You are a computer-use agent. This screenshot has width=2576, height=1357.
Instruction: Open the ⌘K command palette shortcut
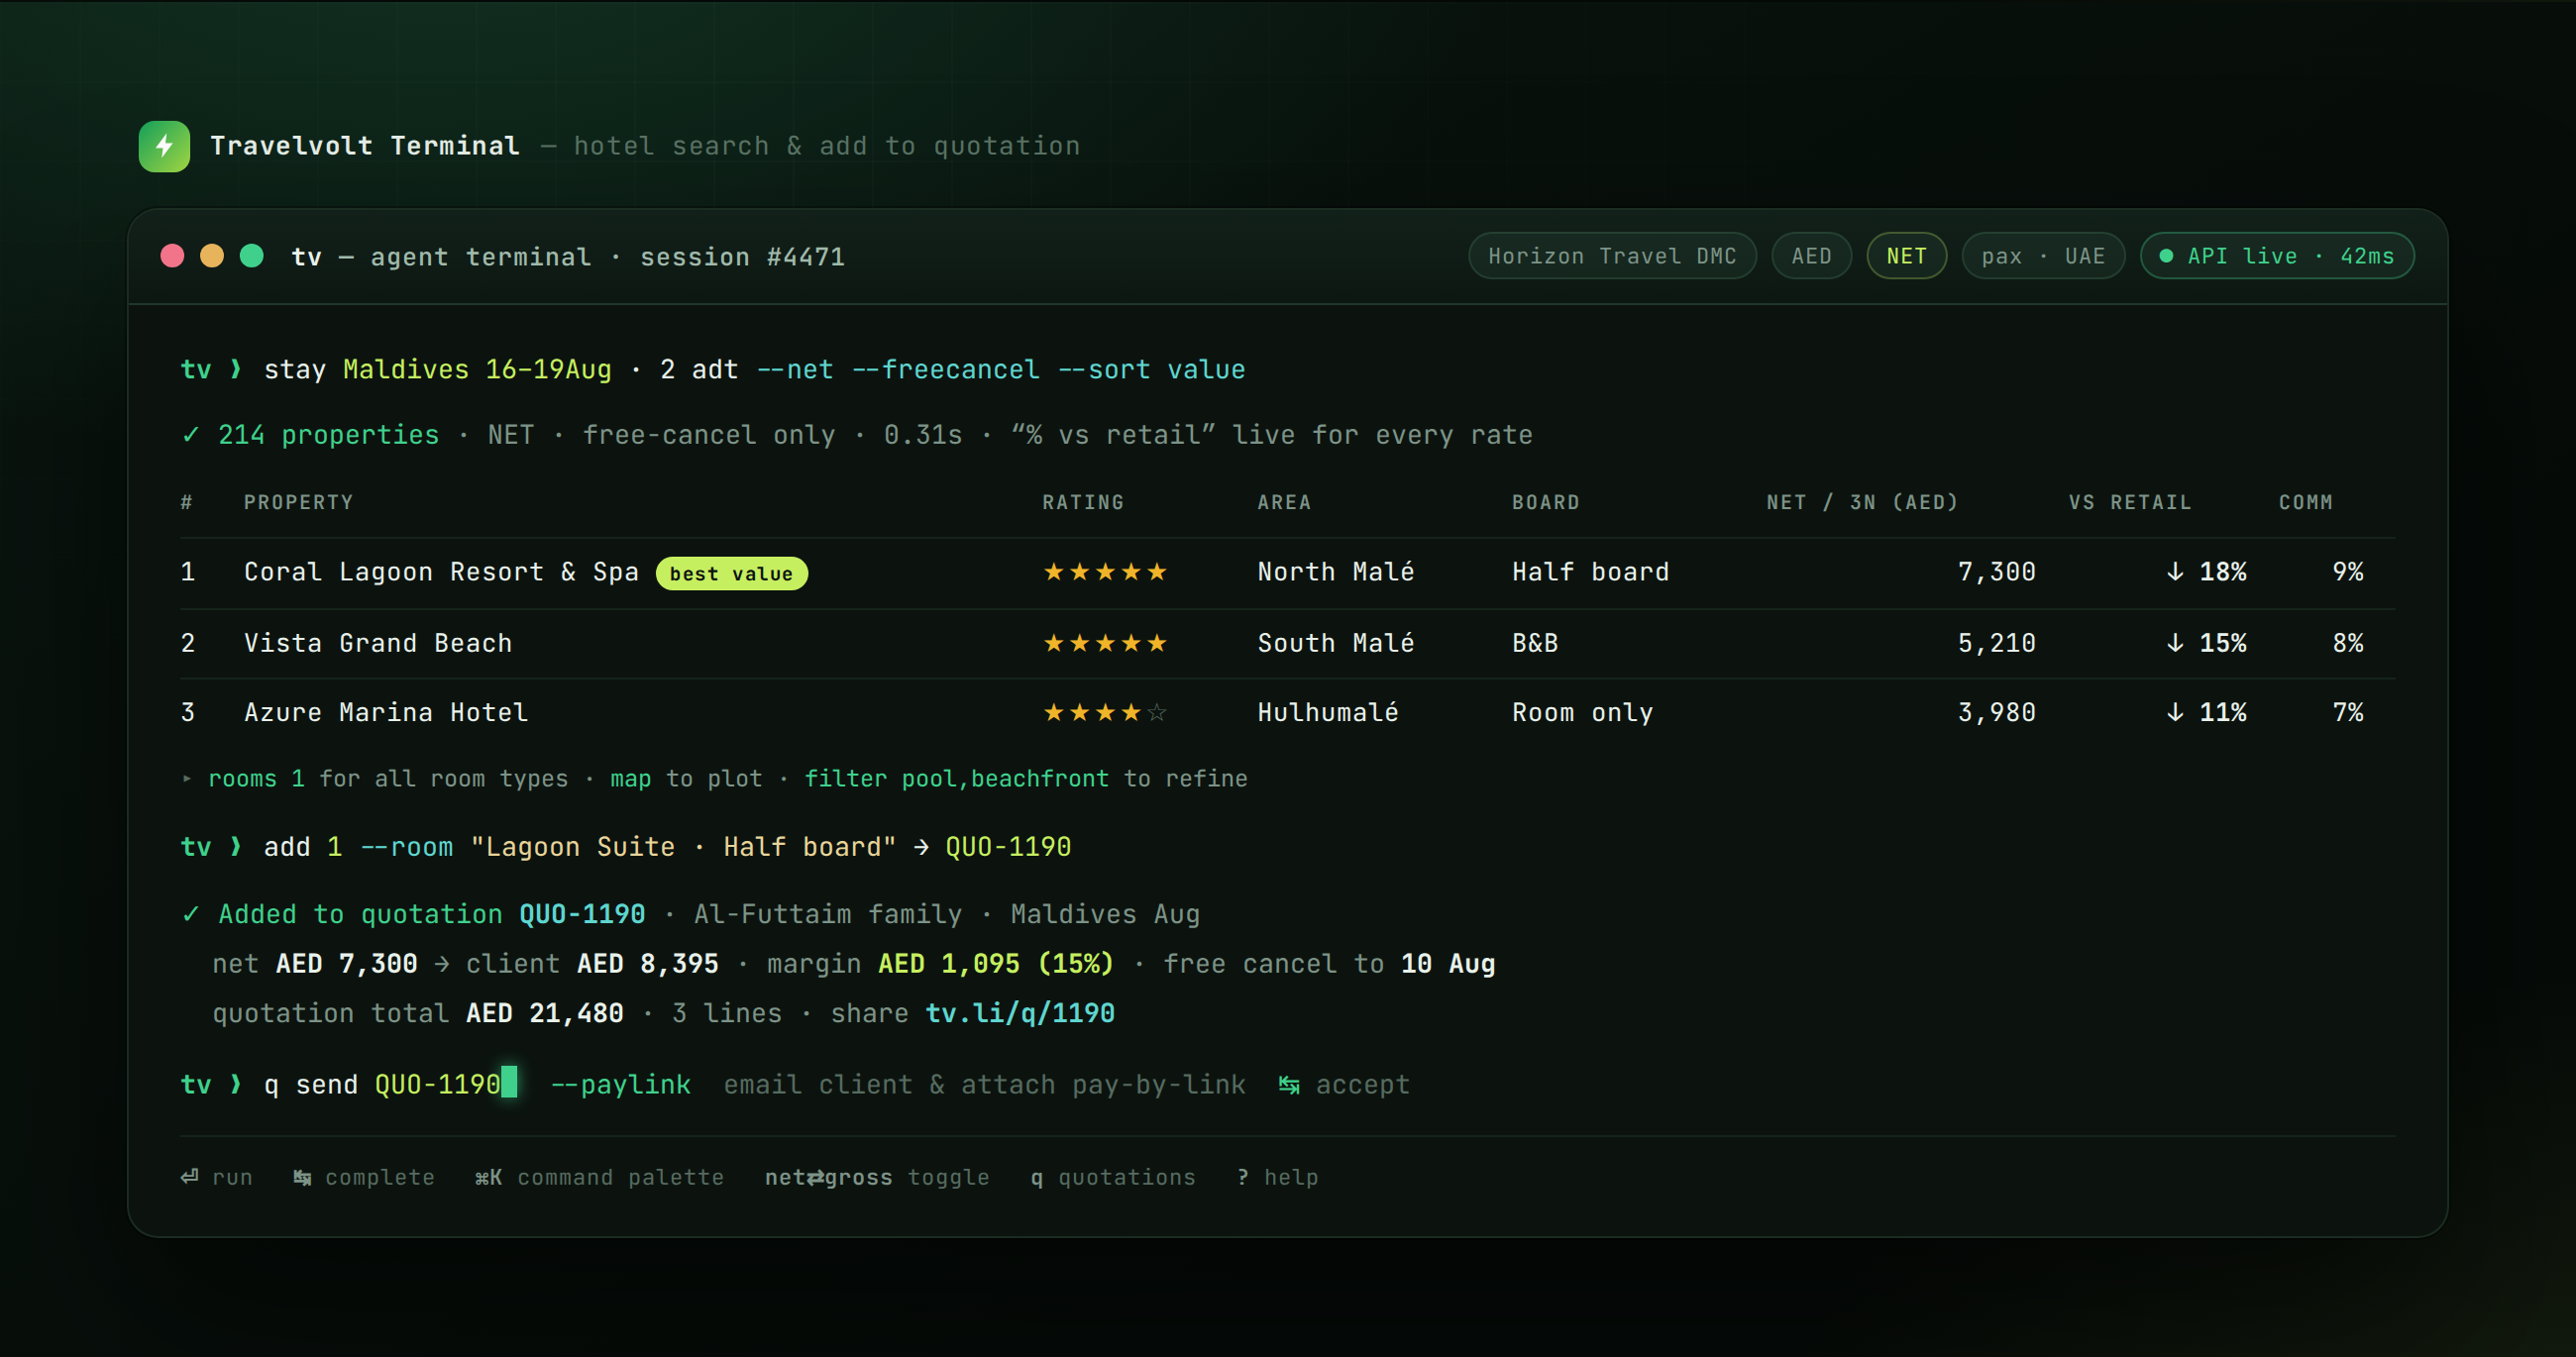coord(599,1177)
